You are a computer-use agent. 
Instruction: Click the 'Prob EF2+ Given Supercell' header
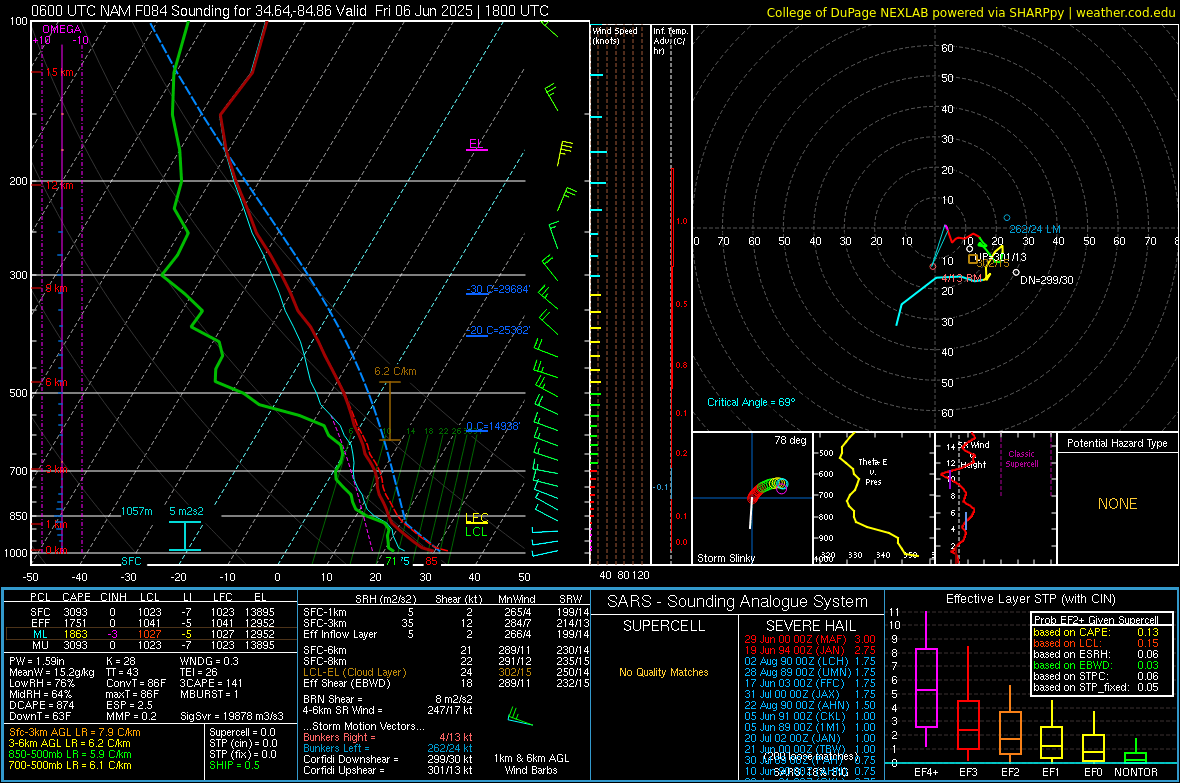[x=1096, y=620]
